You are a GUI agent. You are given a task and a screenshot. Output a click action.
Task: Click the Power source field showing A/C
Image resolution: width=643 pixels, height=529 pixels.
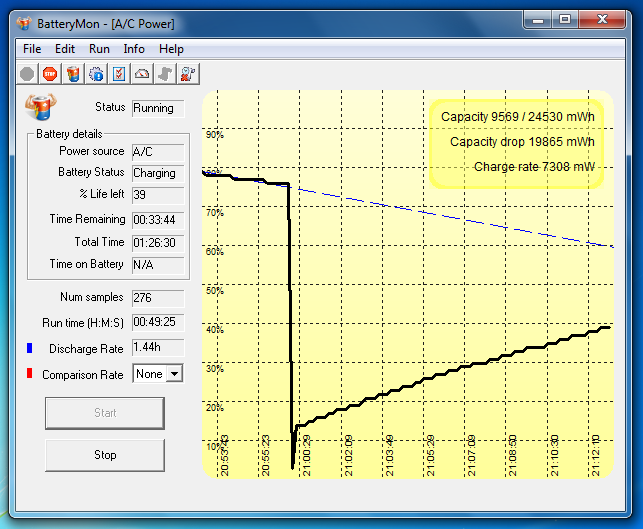[158, 152]
